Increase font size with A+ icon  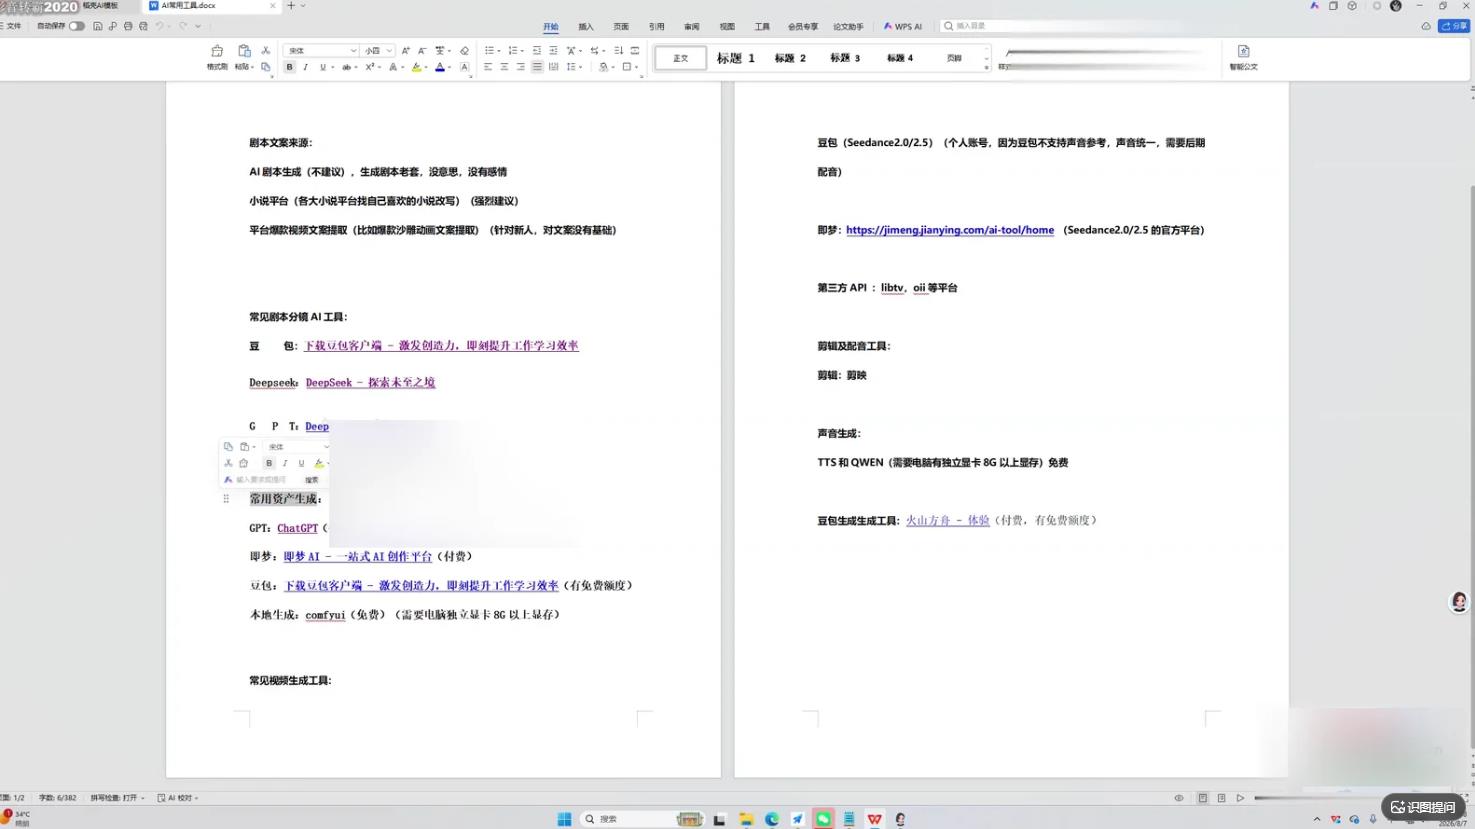405,50
